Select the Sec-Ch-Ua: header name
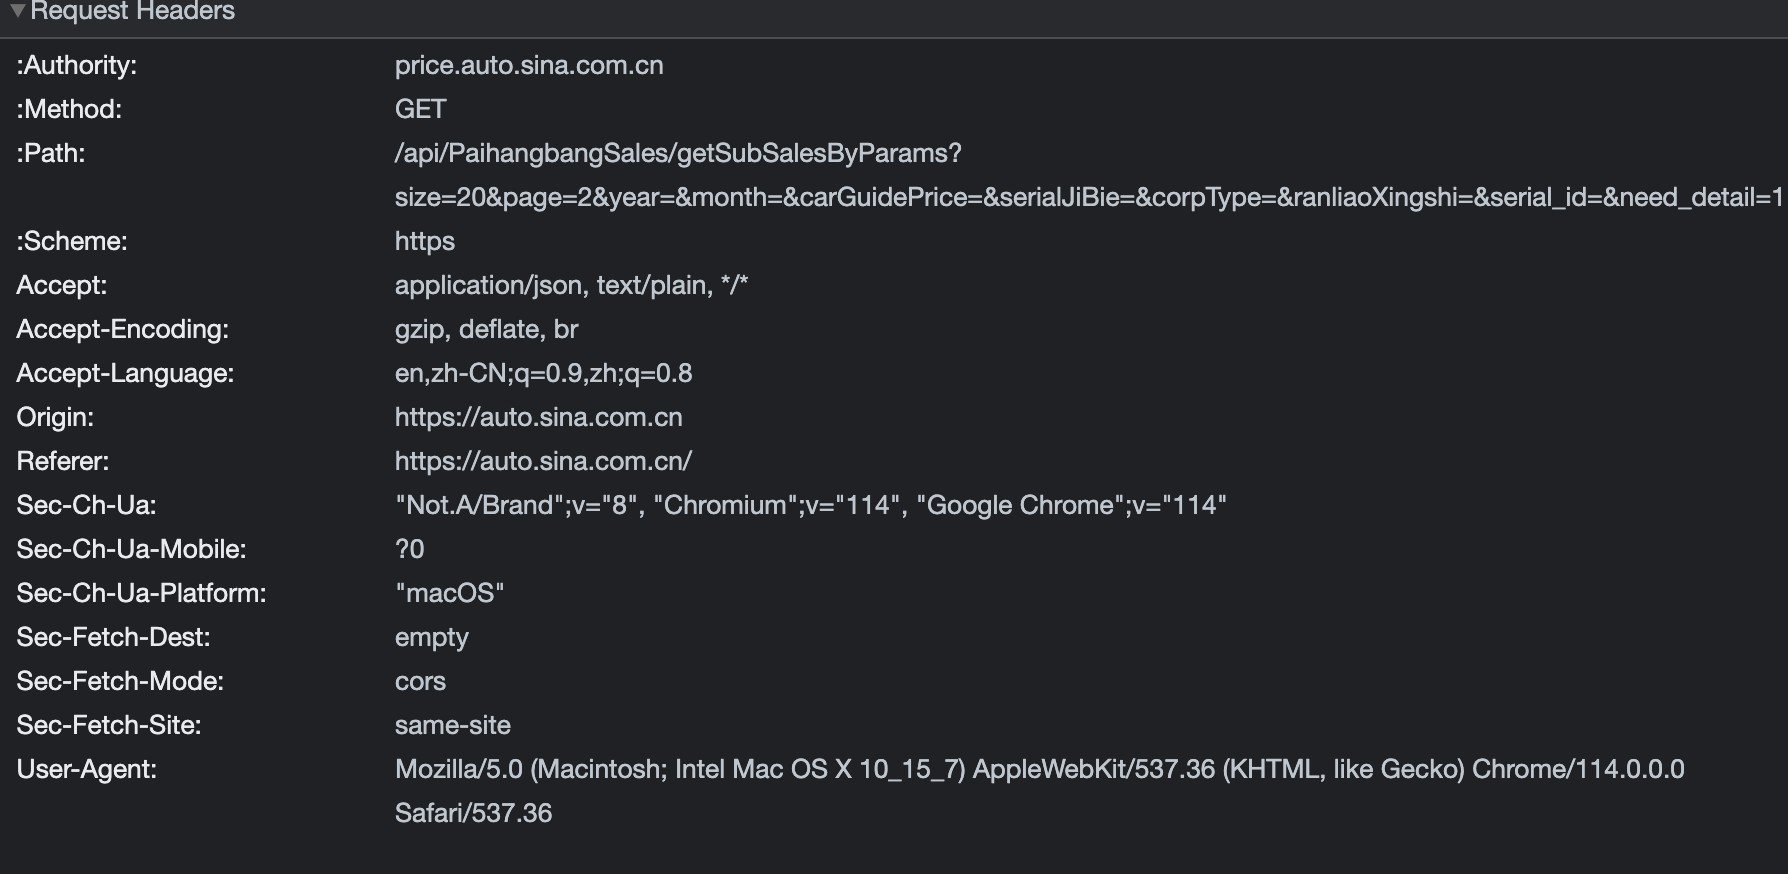This screenshot has width=1788, height=874. [x=87, y=505]
